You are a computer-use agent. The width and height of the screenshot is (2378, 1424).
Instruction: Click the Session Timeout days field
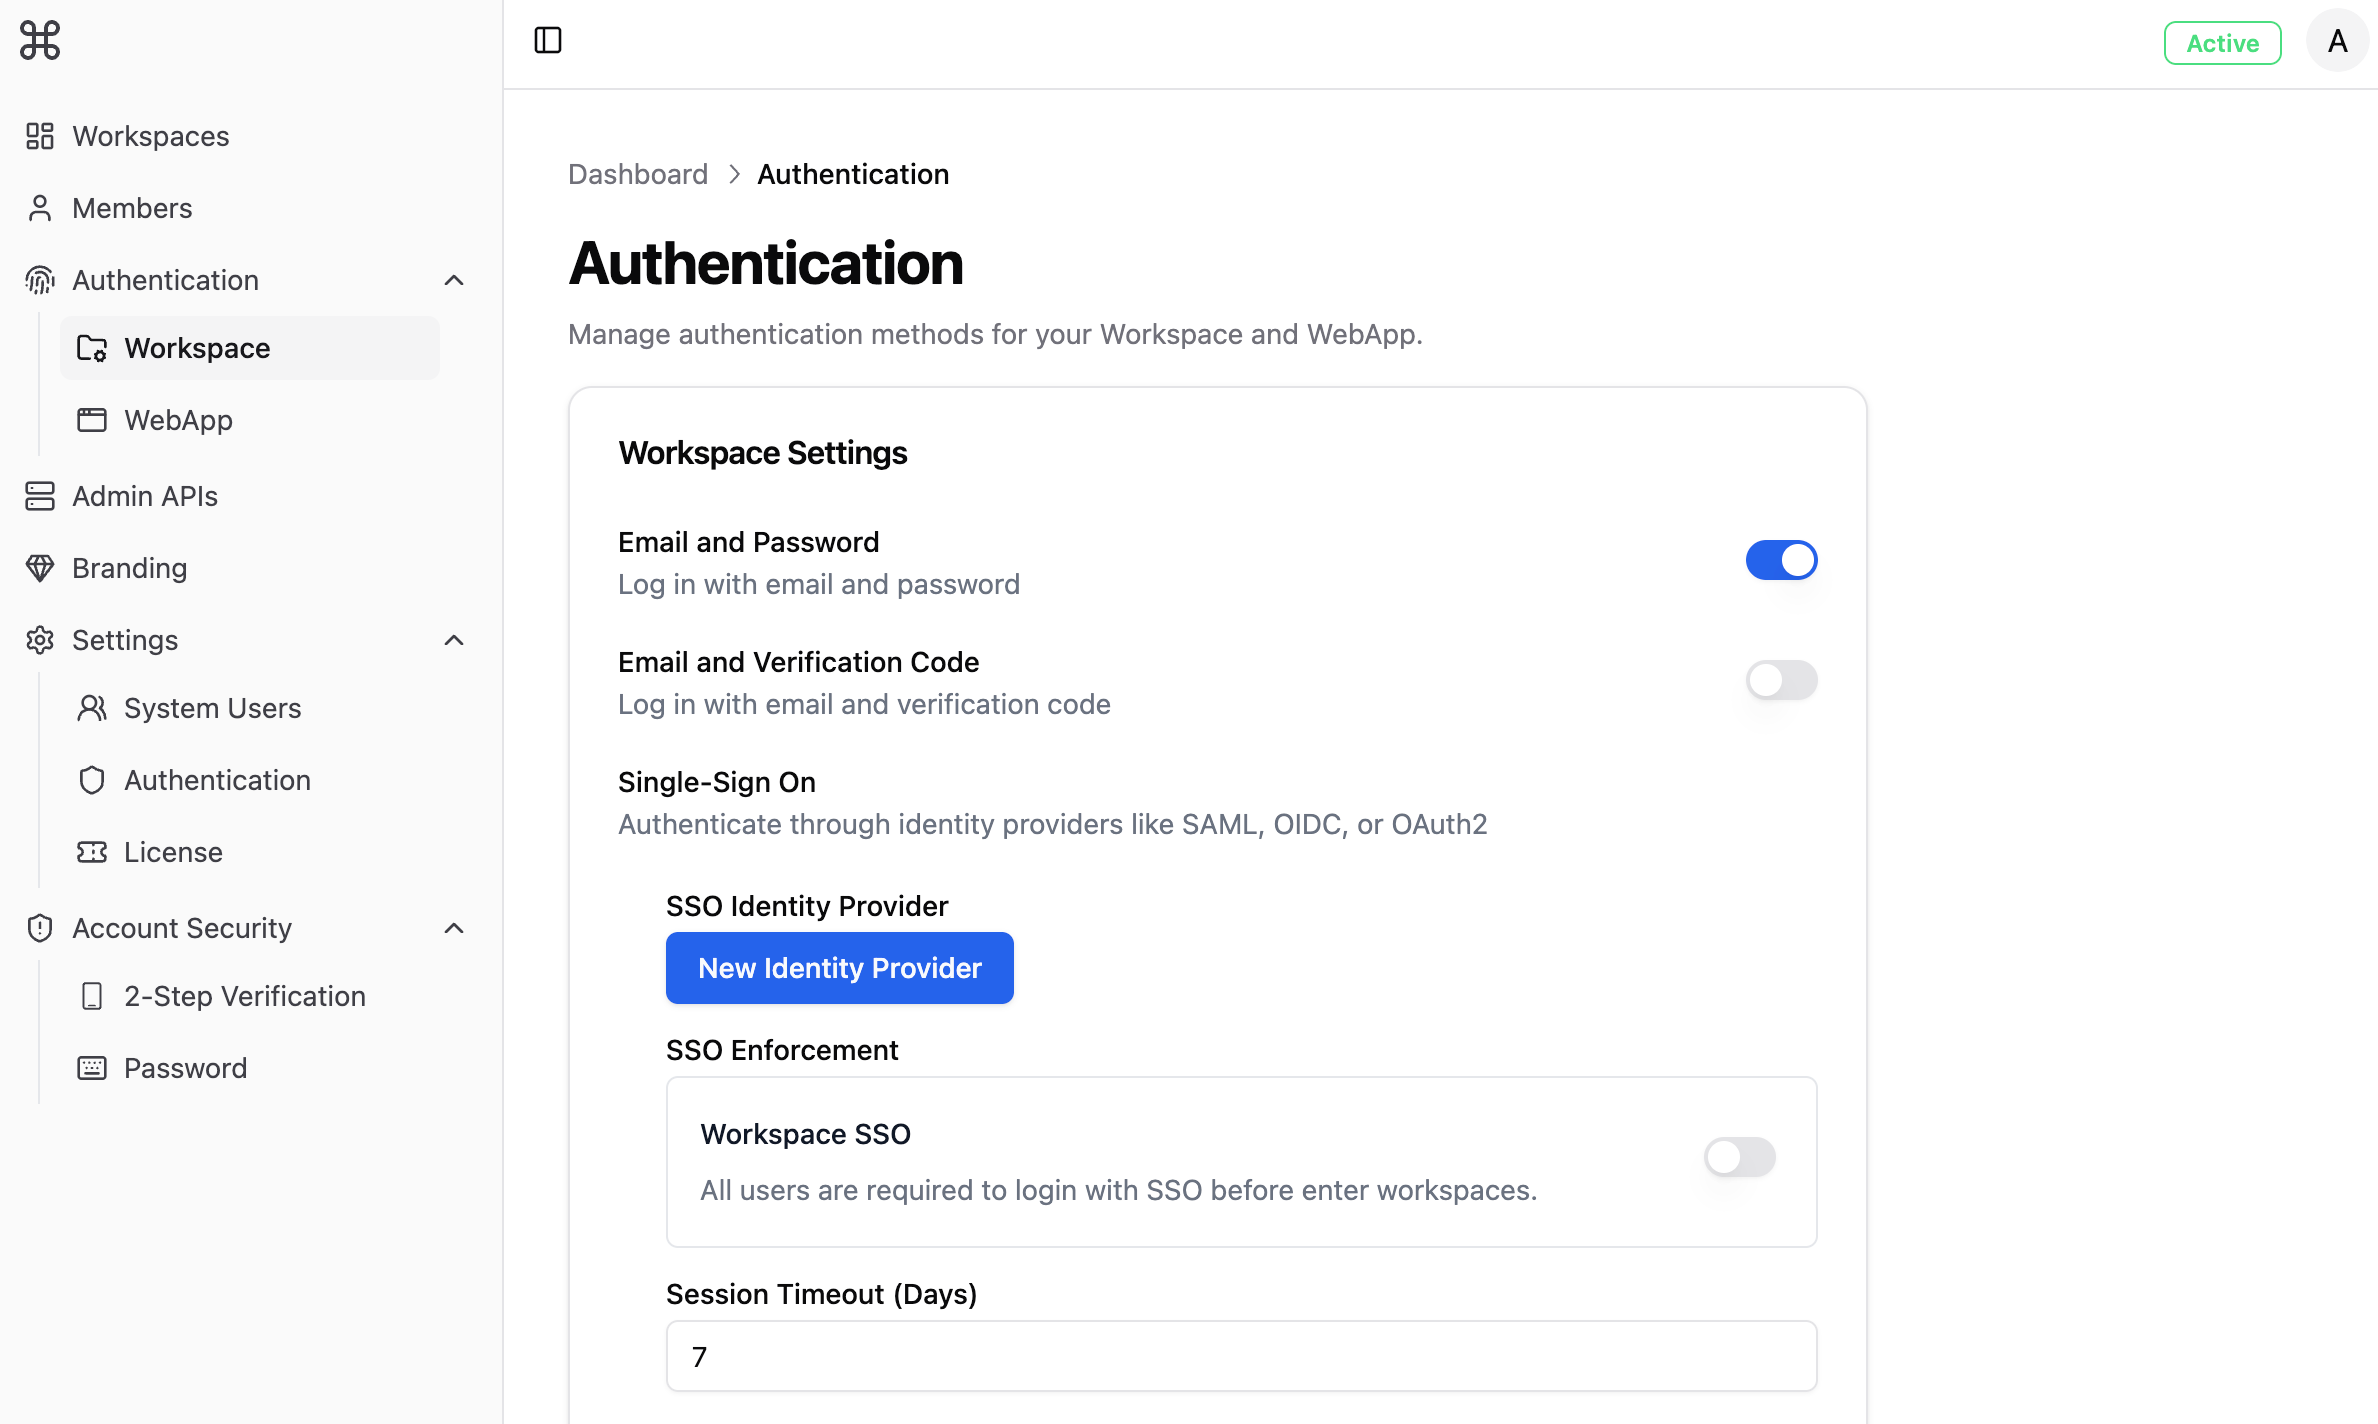[x=1242, y=1356]
